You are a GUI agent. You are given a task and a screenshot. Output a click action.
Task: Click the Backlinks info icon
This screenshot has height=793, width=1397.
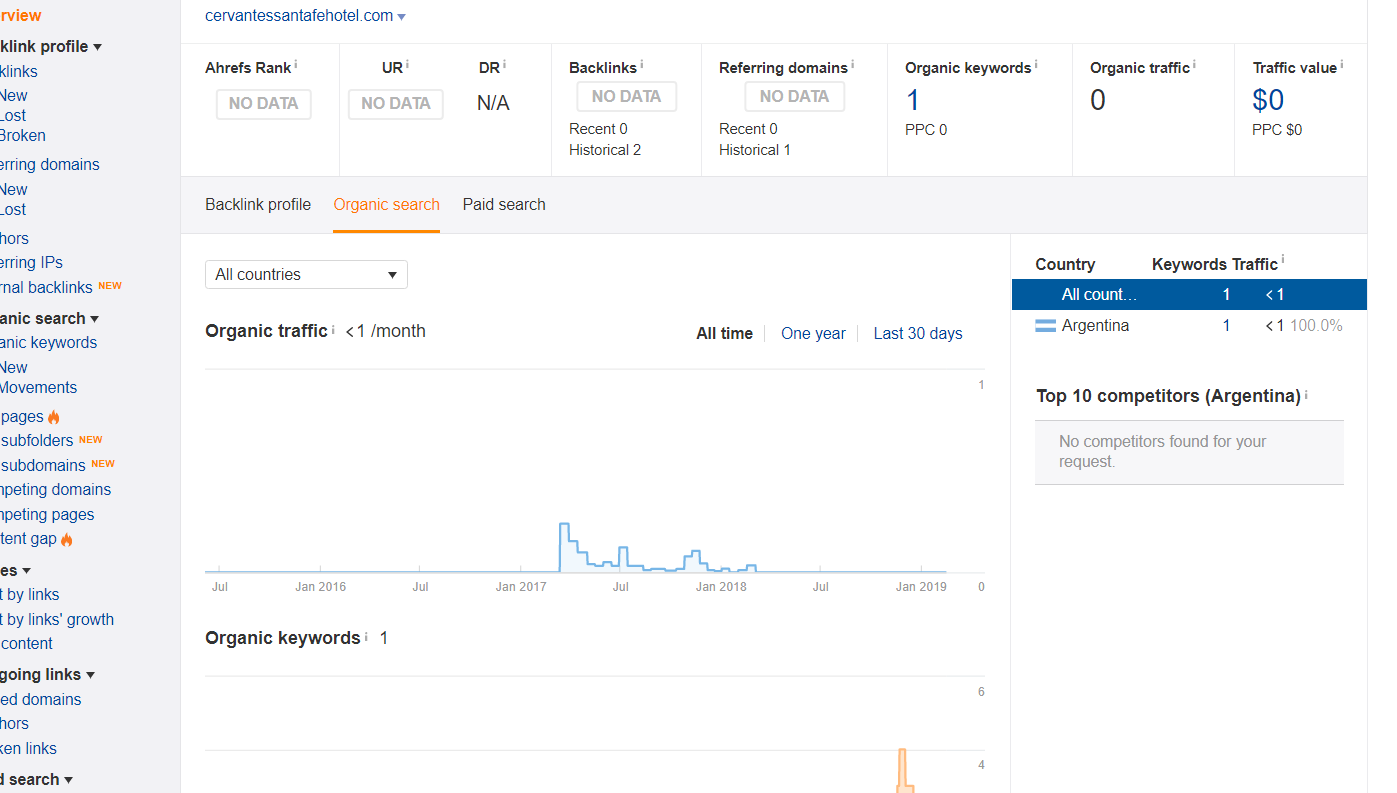642,64
